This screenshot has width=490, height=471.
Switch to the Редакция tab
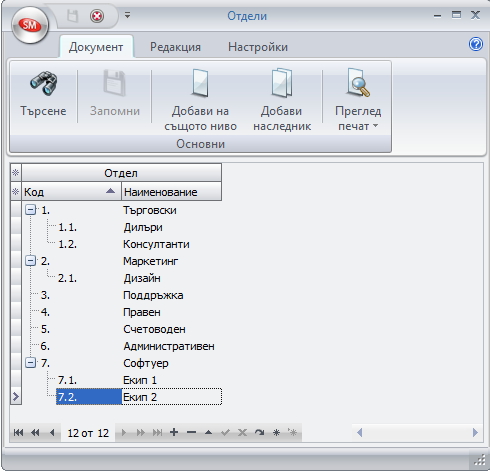pyautogui.click(x=175, y=47)
